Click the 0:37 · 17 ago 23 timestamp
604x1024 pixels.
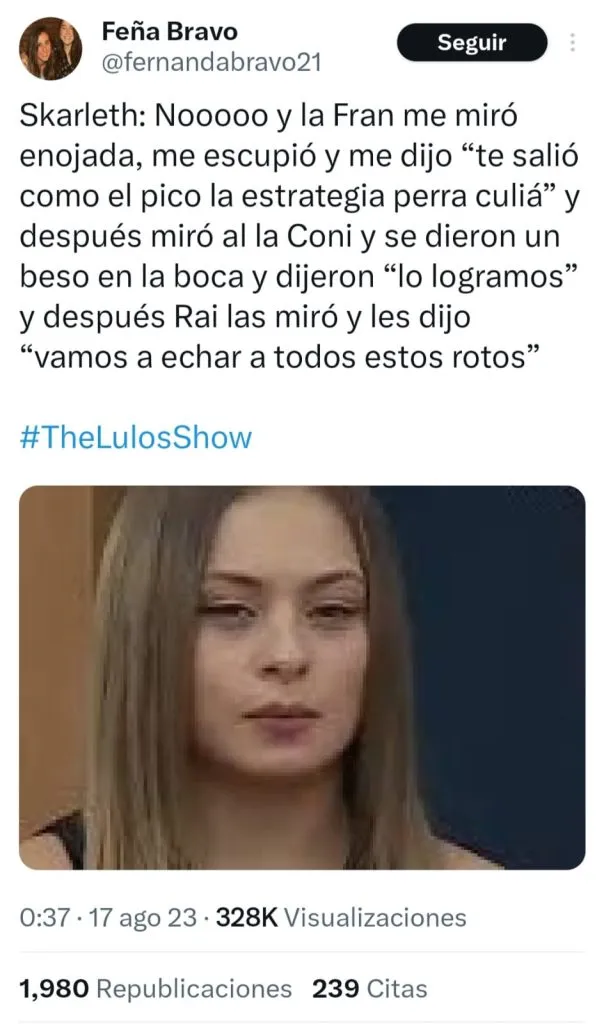[108, 917]
